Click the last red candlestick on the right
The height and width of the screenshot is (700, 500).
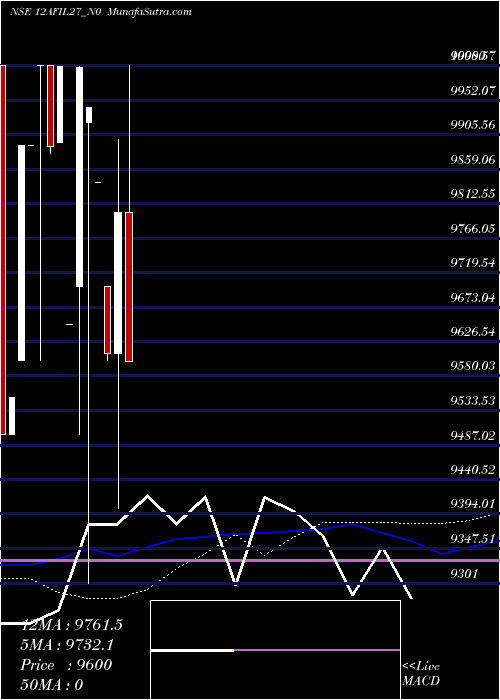tap(129, 287)
